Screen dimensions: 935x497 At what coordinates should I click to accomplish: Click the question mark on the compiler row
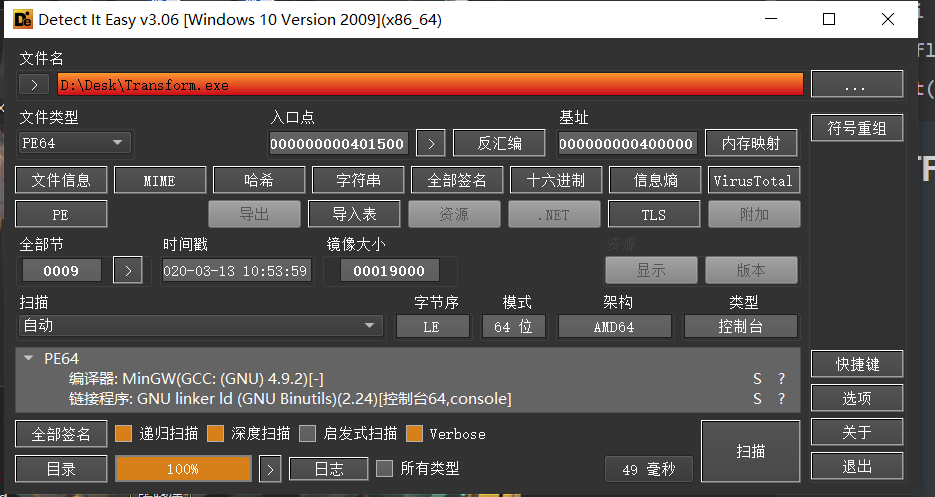point(781,379)
